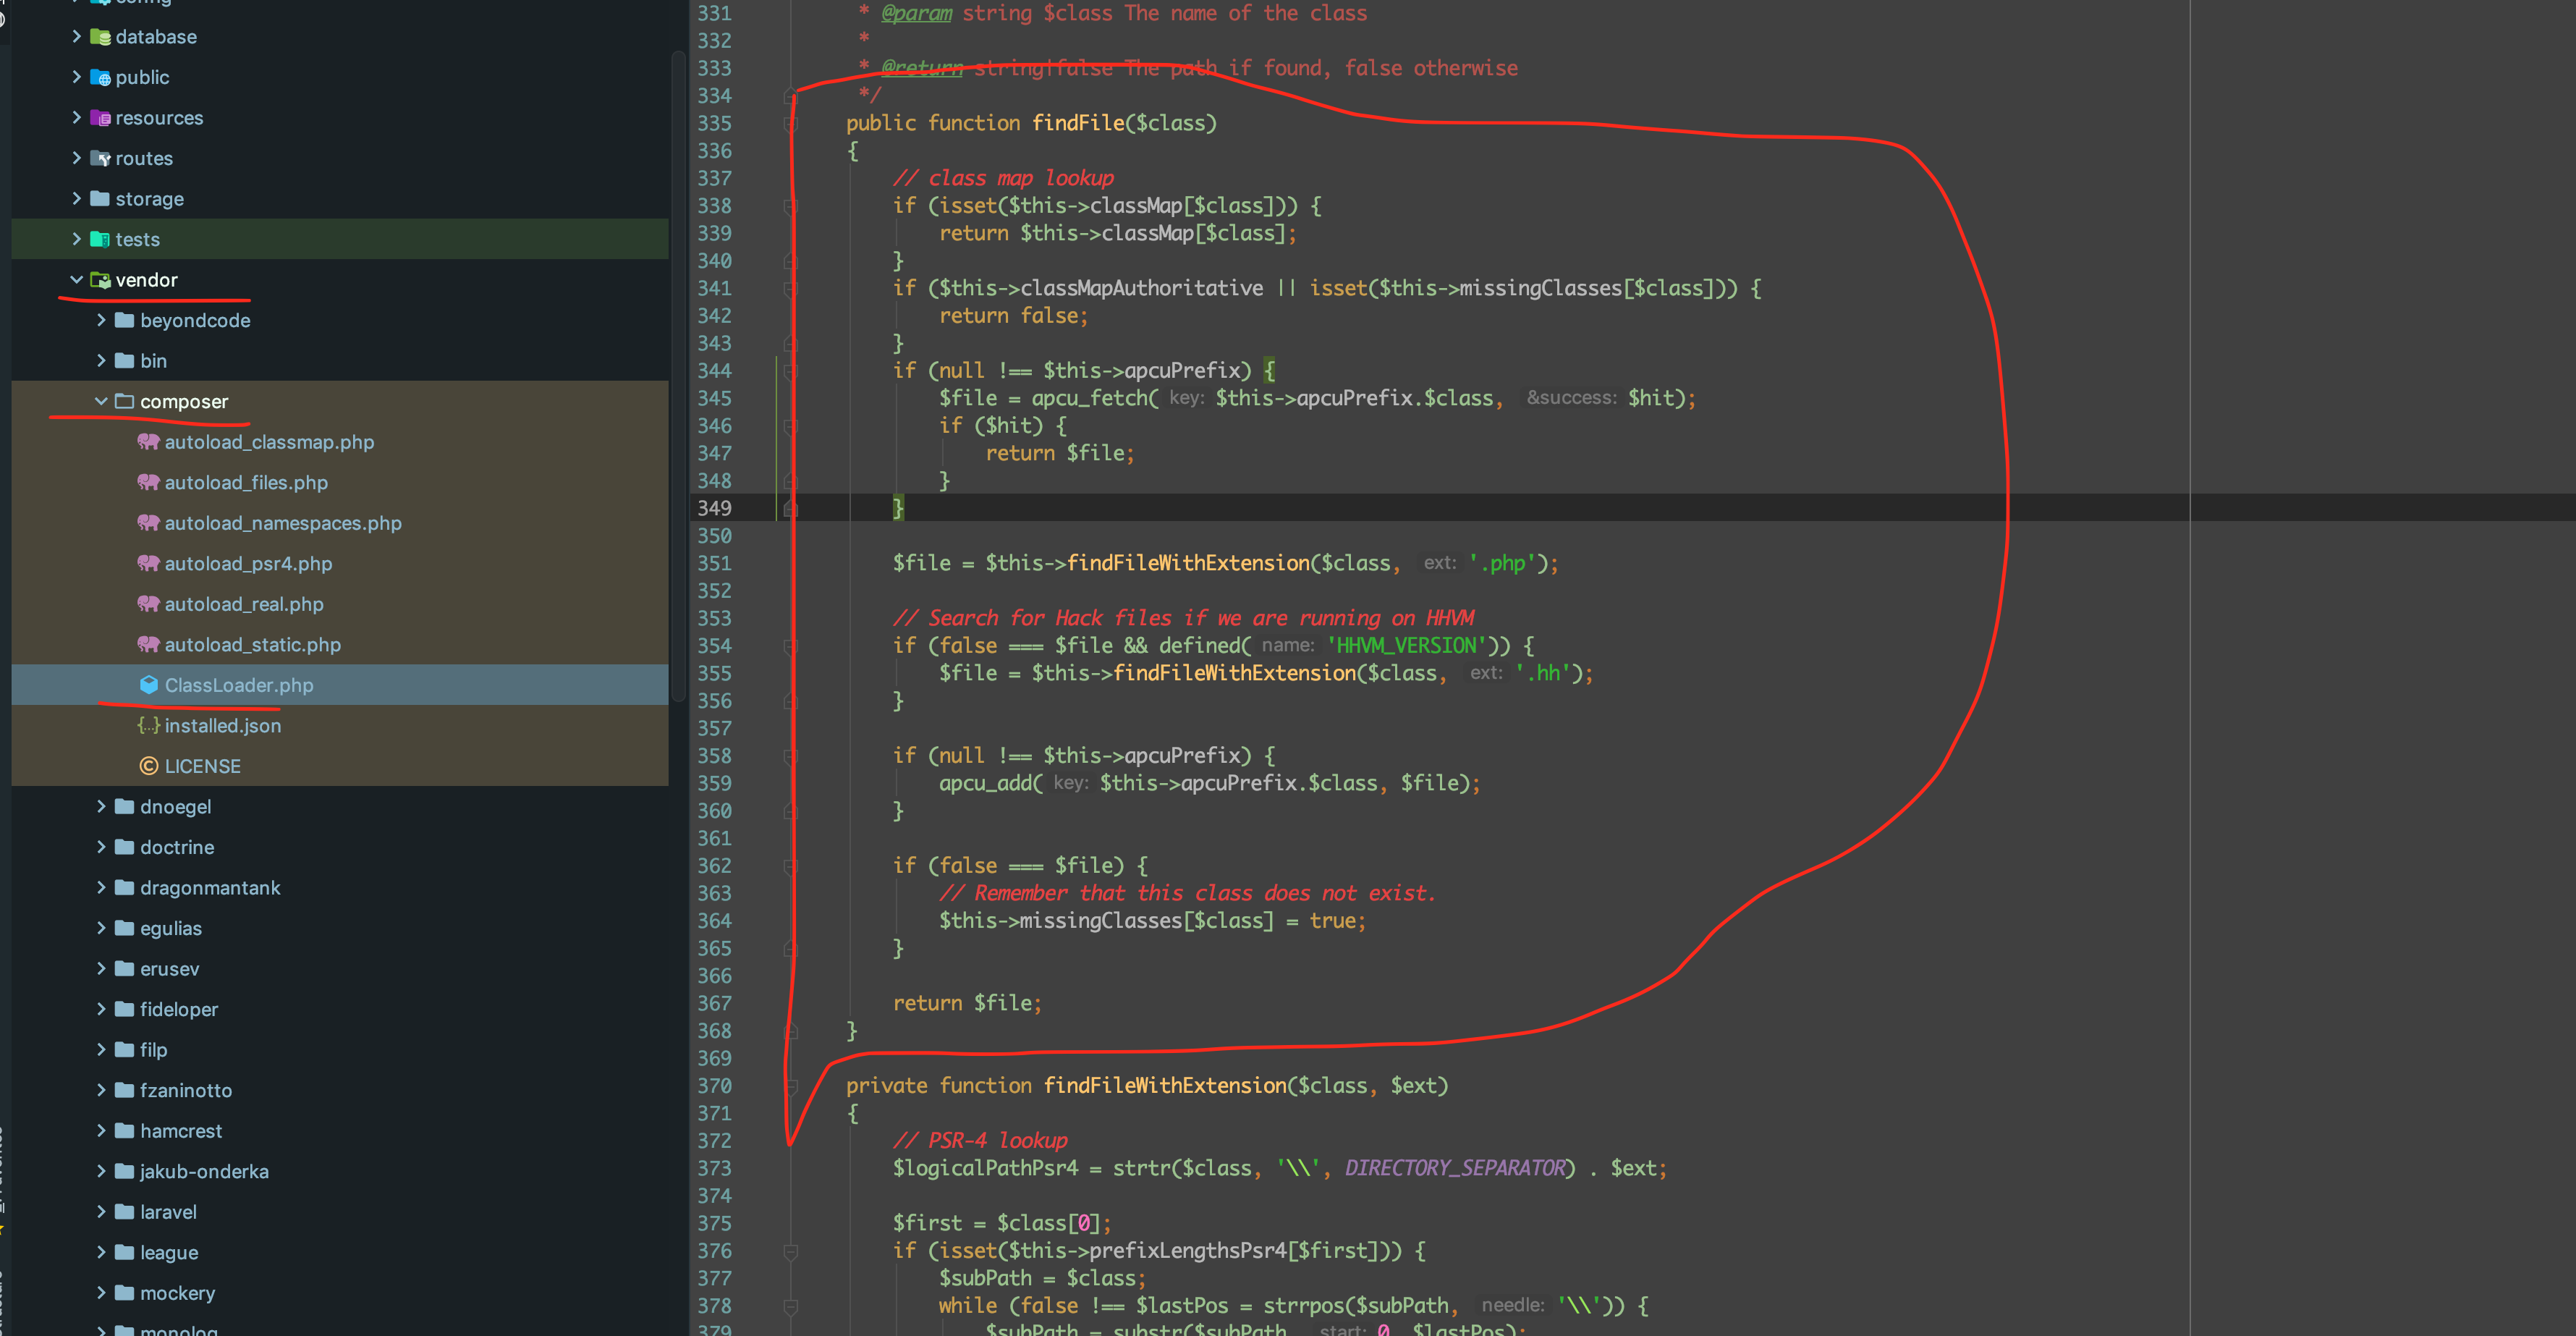Image resolution: width=2576 pixels, height=1336 pixels.
Task: Click the ClassLoader.php class file icon
Action: click(148, 685)
